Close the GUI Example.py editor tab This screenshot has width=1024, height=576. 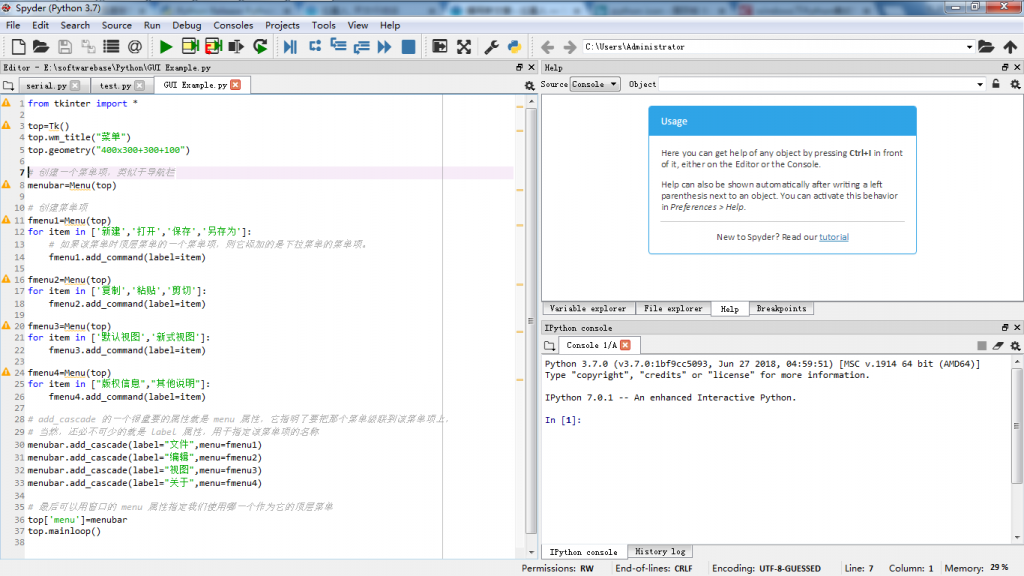pyautogui.click(x=235, y=85)
